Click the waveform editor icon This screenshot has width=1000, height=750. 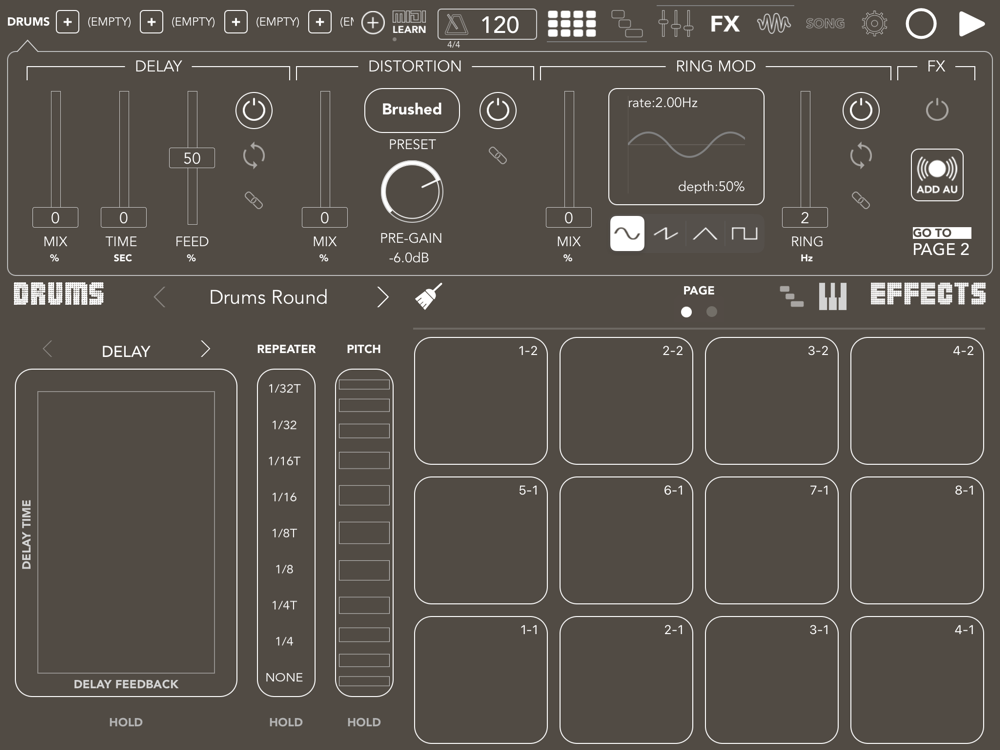click(x=774, y=23)
